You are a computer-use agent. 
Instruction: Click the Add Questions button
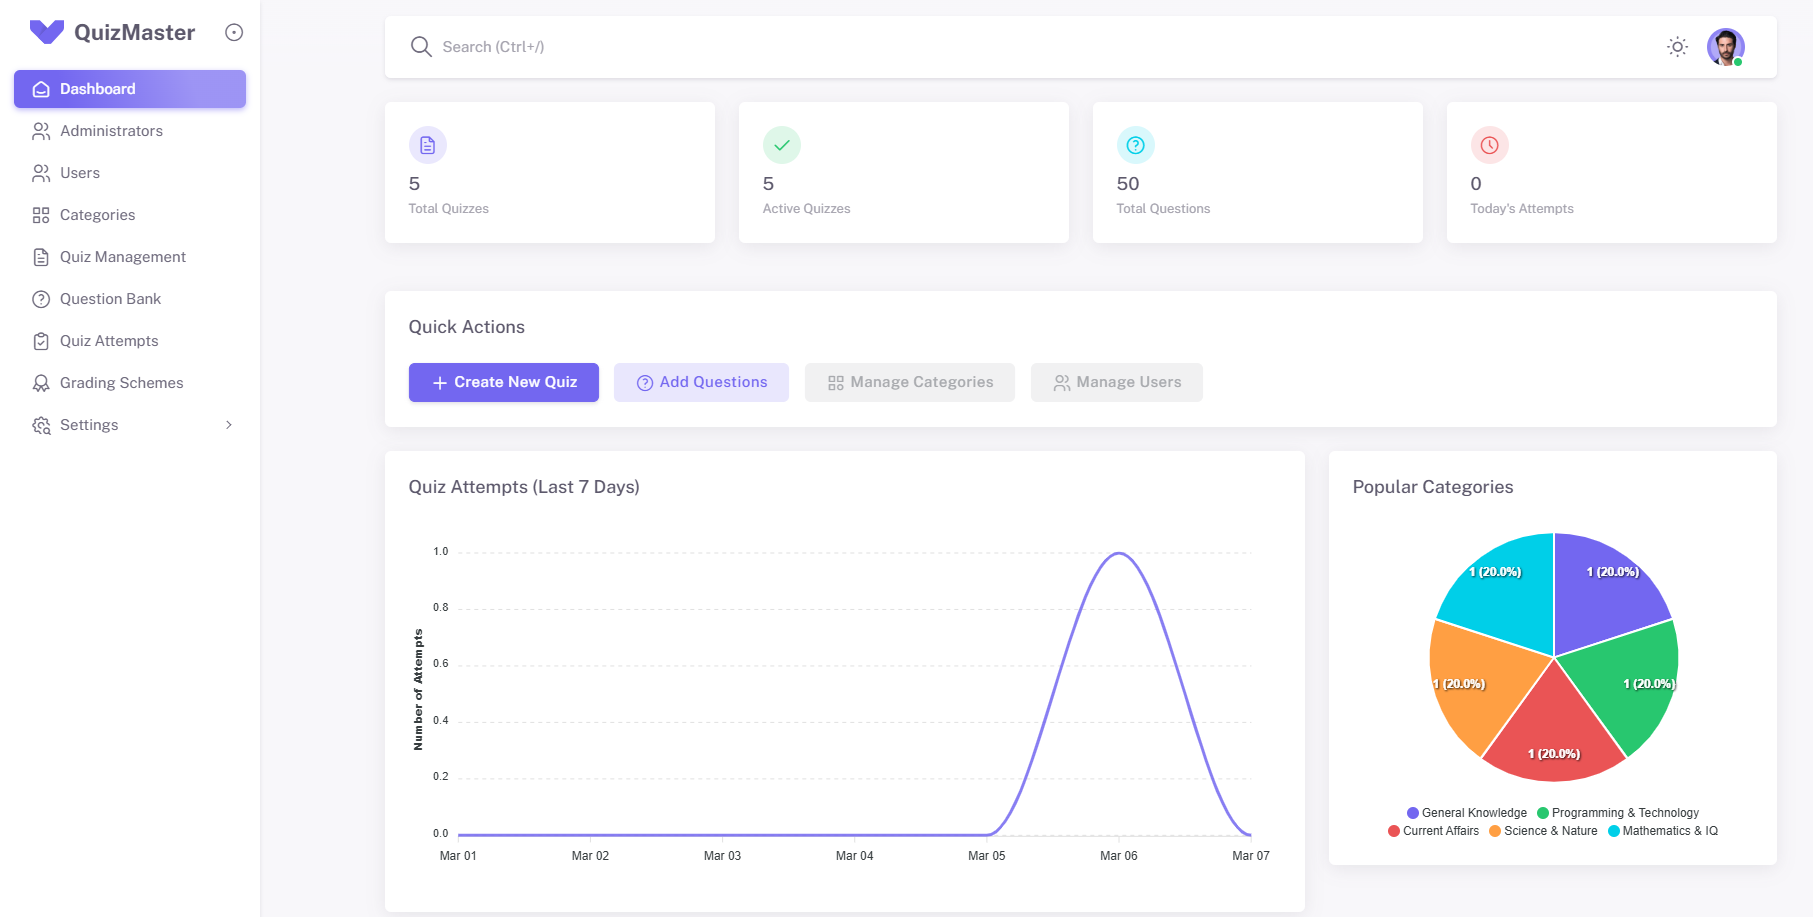[x=701, y=382]
